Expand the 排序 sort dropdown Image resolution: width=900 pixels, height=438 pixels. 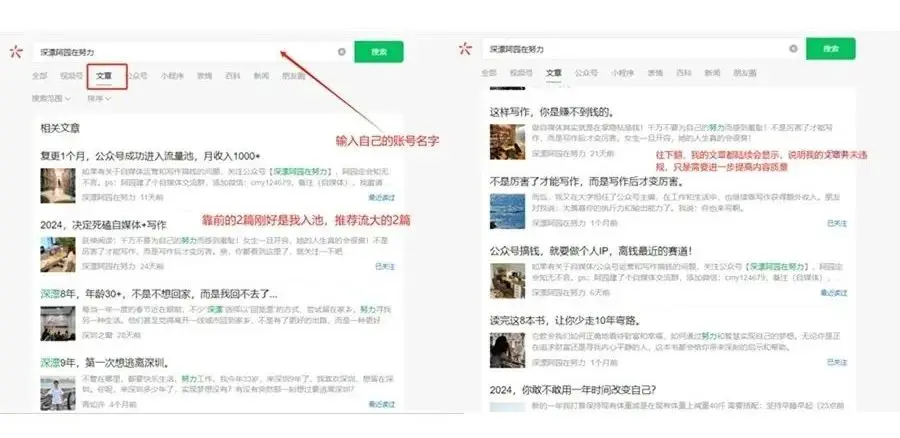pos(96,98)
